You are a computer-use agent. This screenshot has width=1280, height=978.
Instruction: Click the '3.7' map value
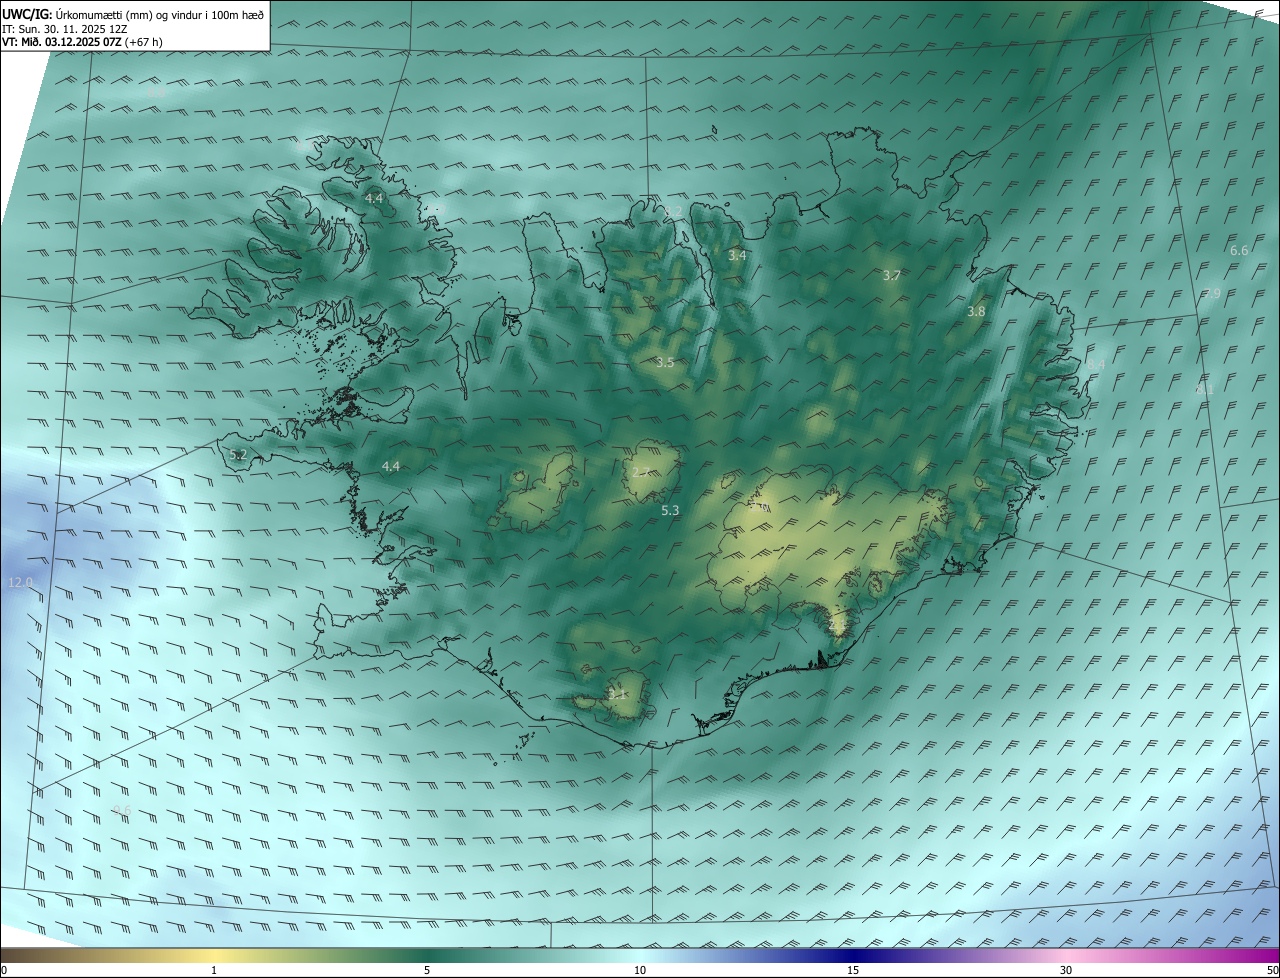[x=893, y=275]
